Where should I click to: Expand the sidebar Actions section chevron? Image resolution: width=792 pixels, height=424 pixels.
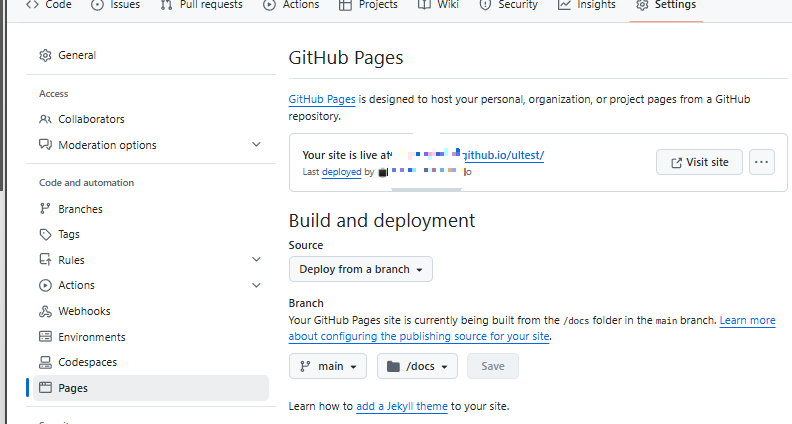point(257,285)
